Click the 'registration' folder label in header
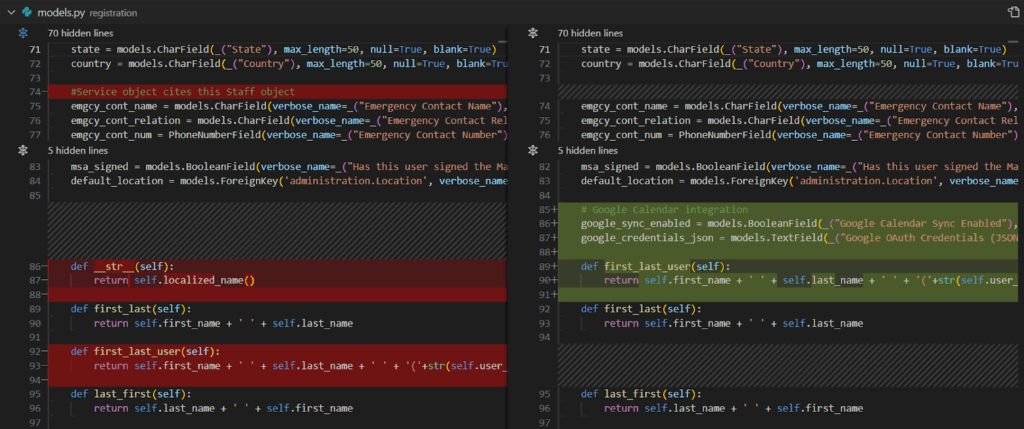Viewport: 1024px width, 429px height. 113,14
